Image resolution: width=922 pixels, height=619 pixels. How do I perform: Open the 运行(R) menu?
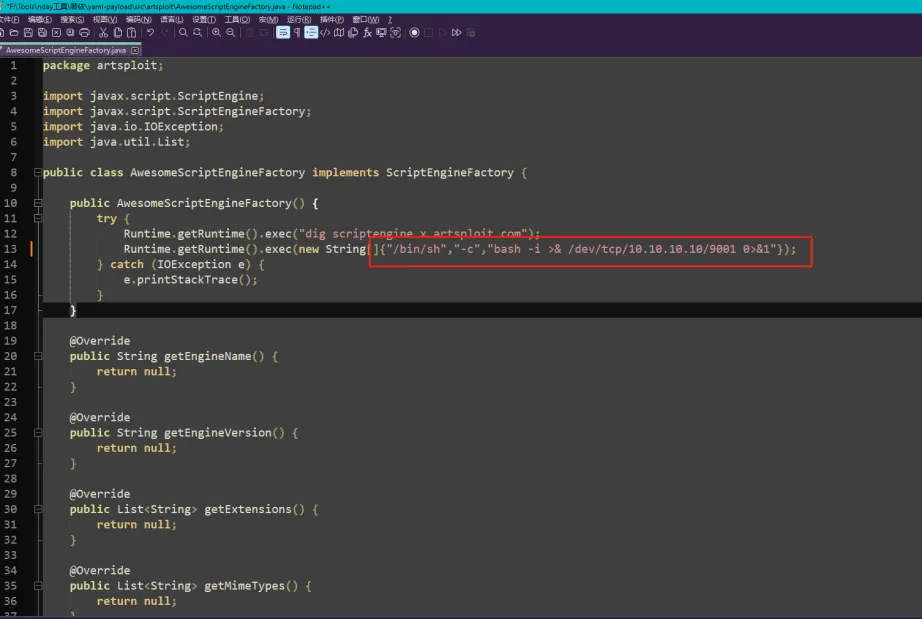299,20
